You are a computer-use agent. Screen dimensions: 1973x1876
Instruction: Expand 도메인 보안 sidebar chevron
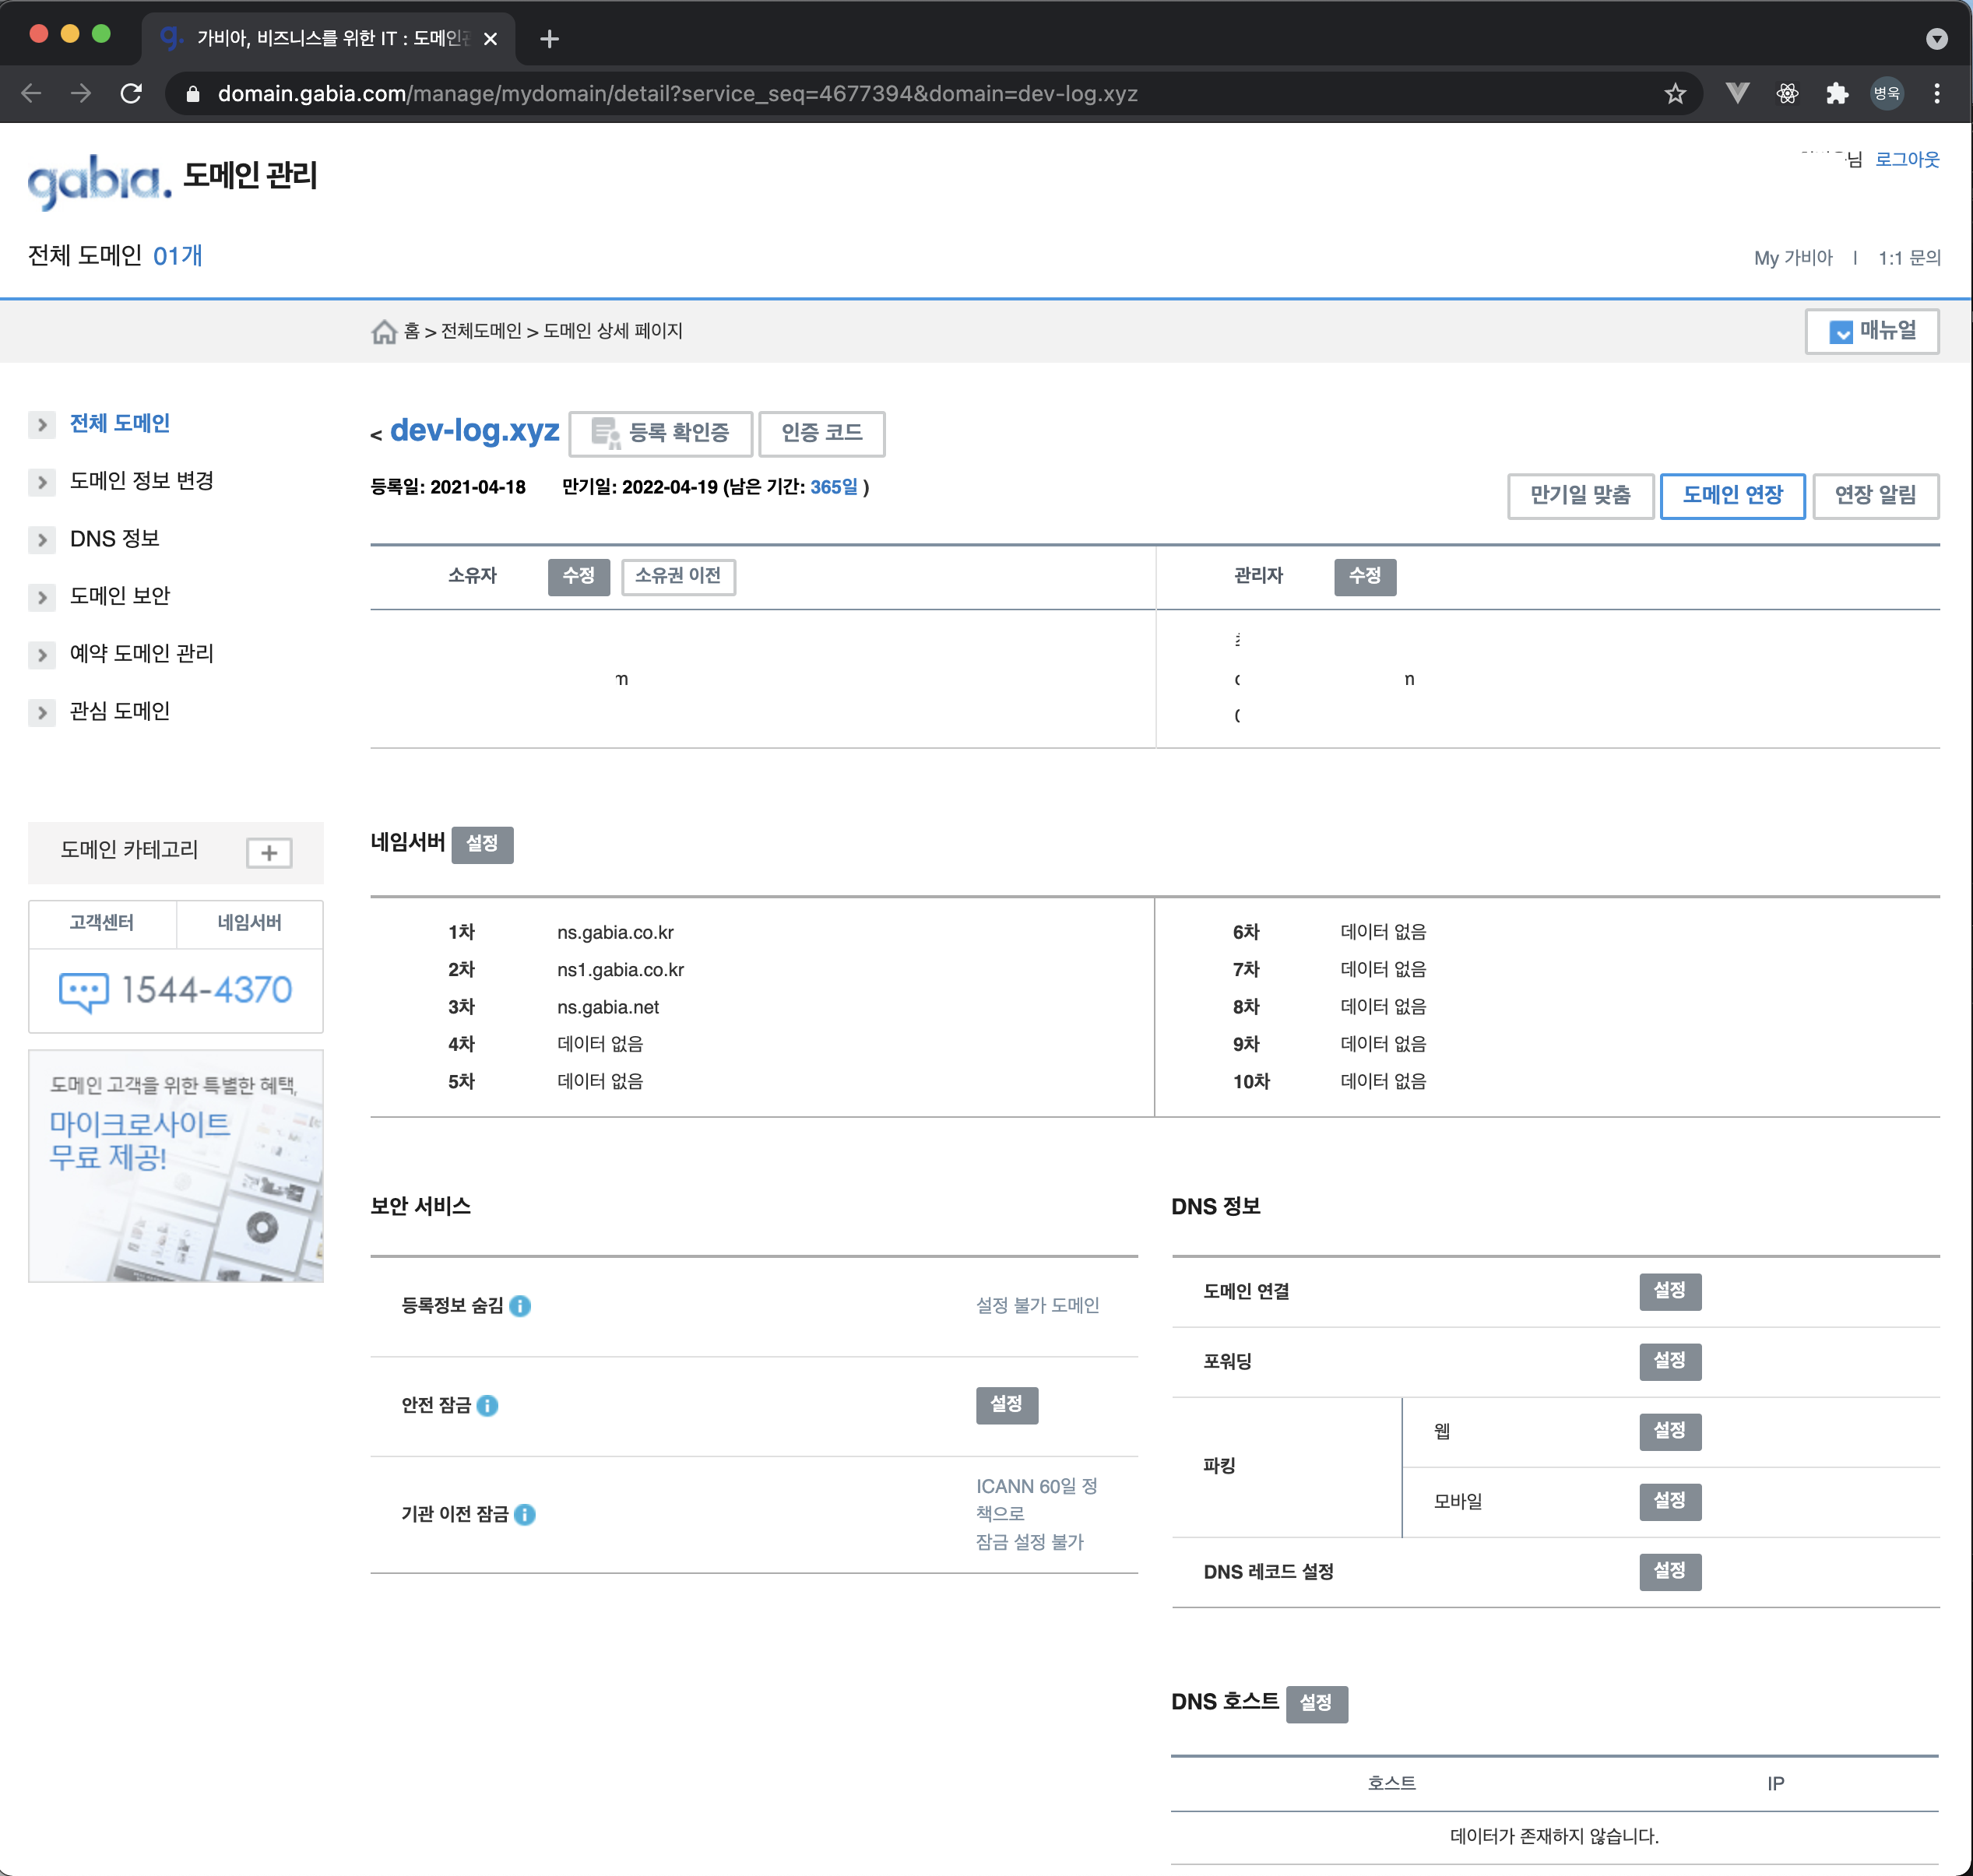click(x=42, y=597)
